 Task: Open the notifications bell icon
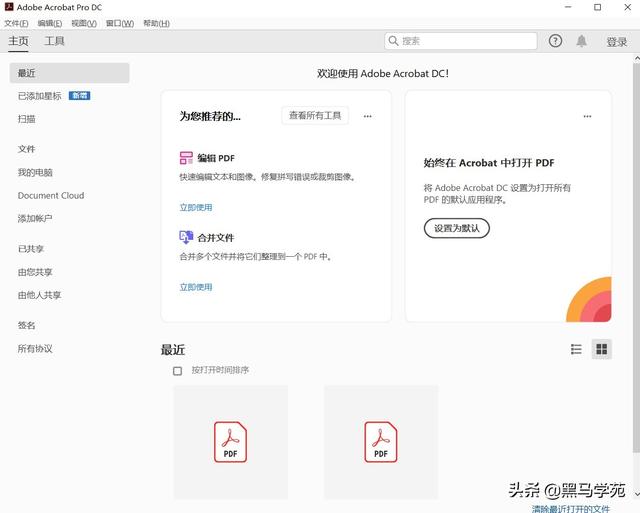(x=581, y=41)
